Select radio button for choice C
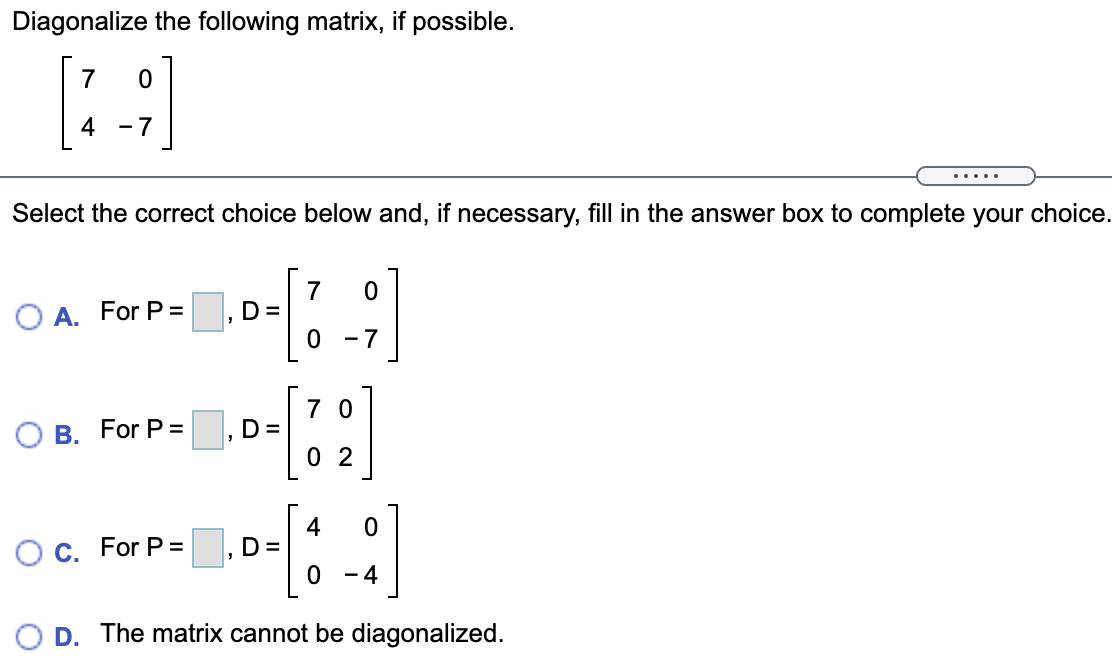 point(28,548)
